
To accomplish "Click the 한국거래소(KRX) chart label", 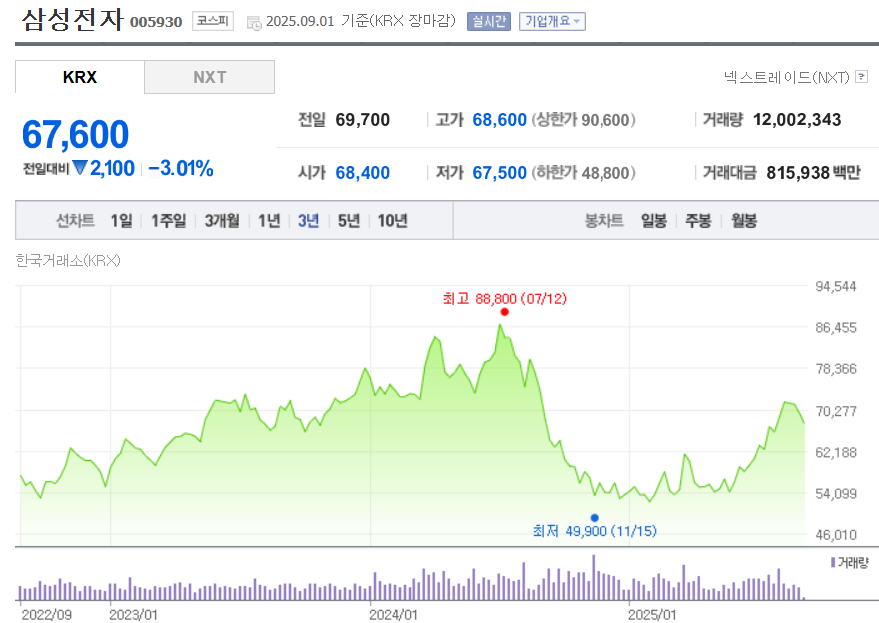I will 68,261.
